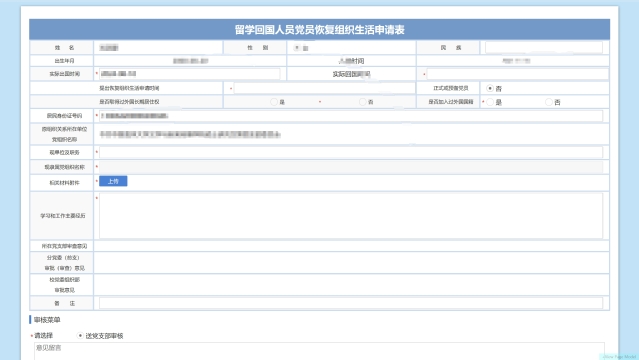Click the 备注 input field
This screenshot has width=639, height=360.
[351, 303]
